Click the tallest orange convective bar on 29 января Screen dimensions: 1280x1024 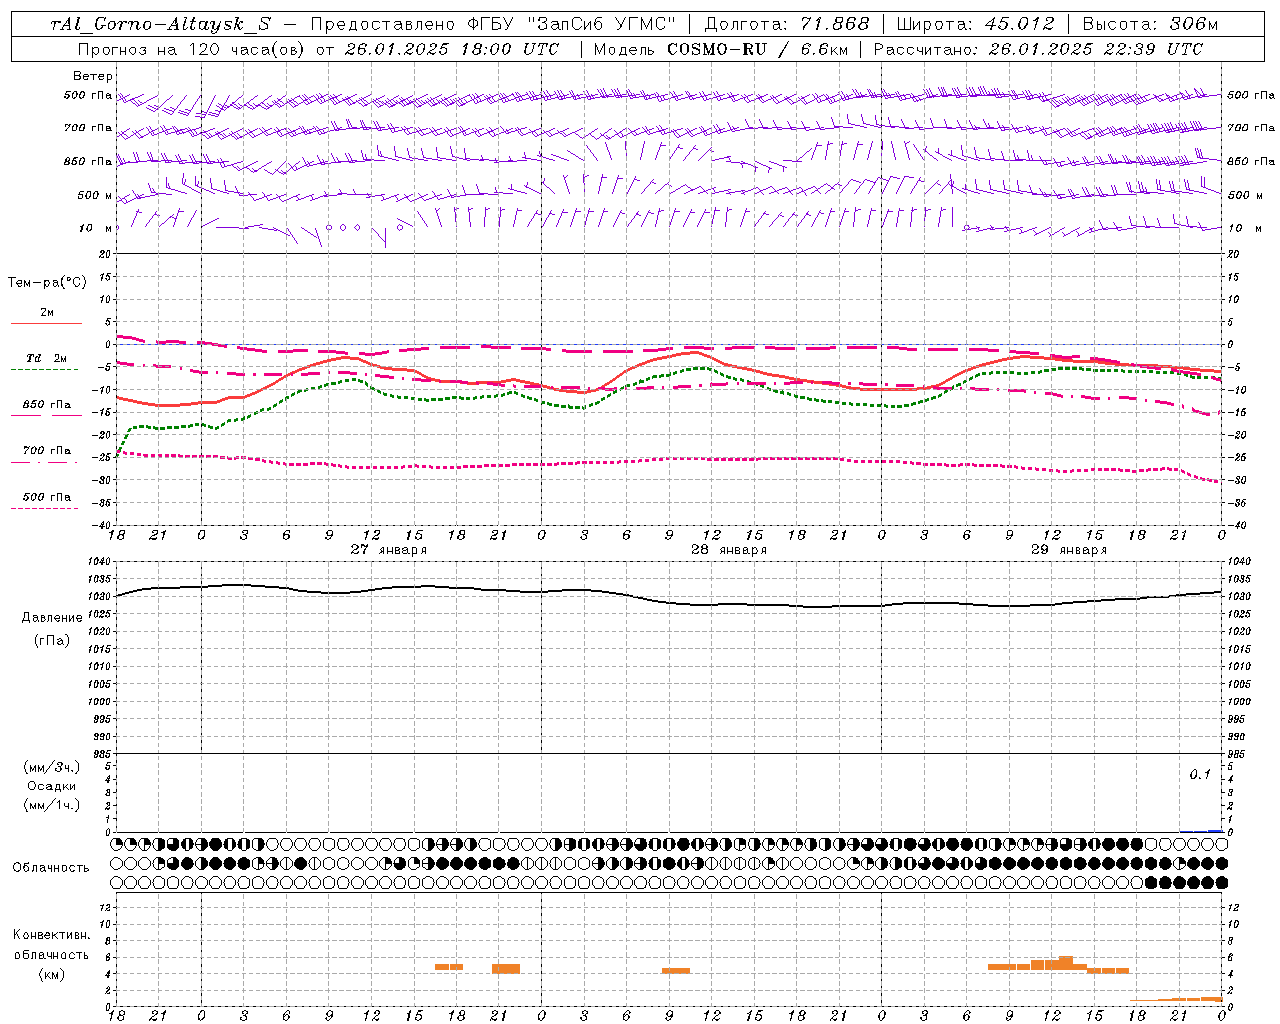click(x=1066, y=964)
